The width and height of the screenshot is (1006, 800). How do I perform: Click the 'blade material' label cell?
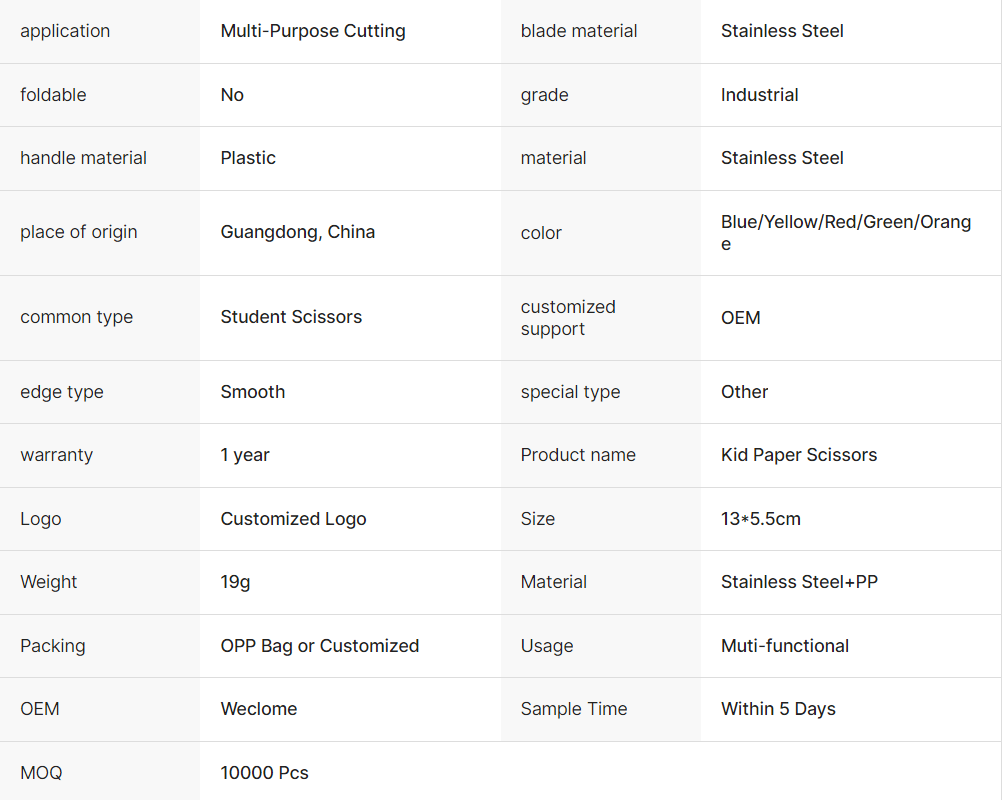pyautogui.click(x=579, y=31)
